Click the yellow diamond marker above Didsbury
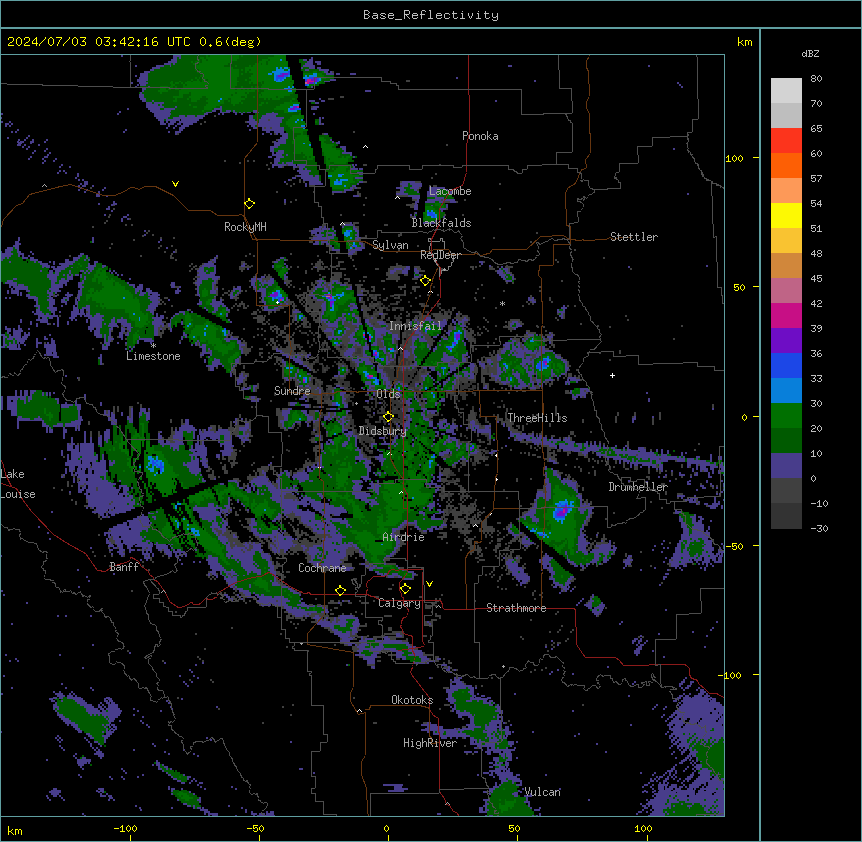 (x=388, y=417)
